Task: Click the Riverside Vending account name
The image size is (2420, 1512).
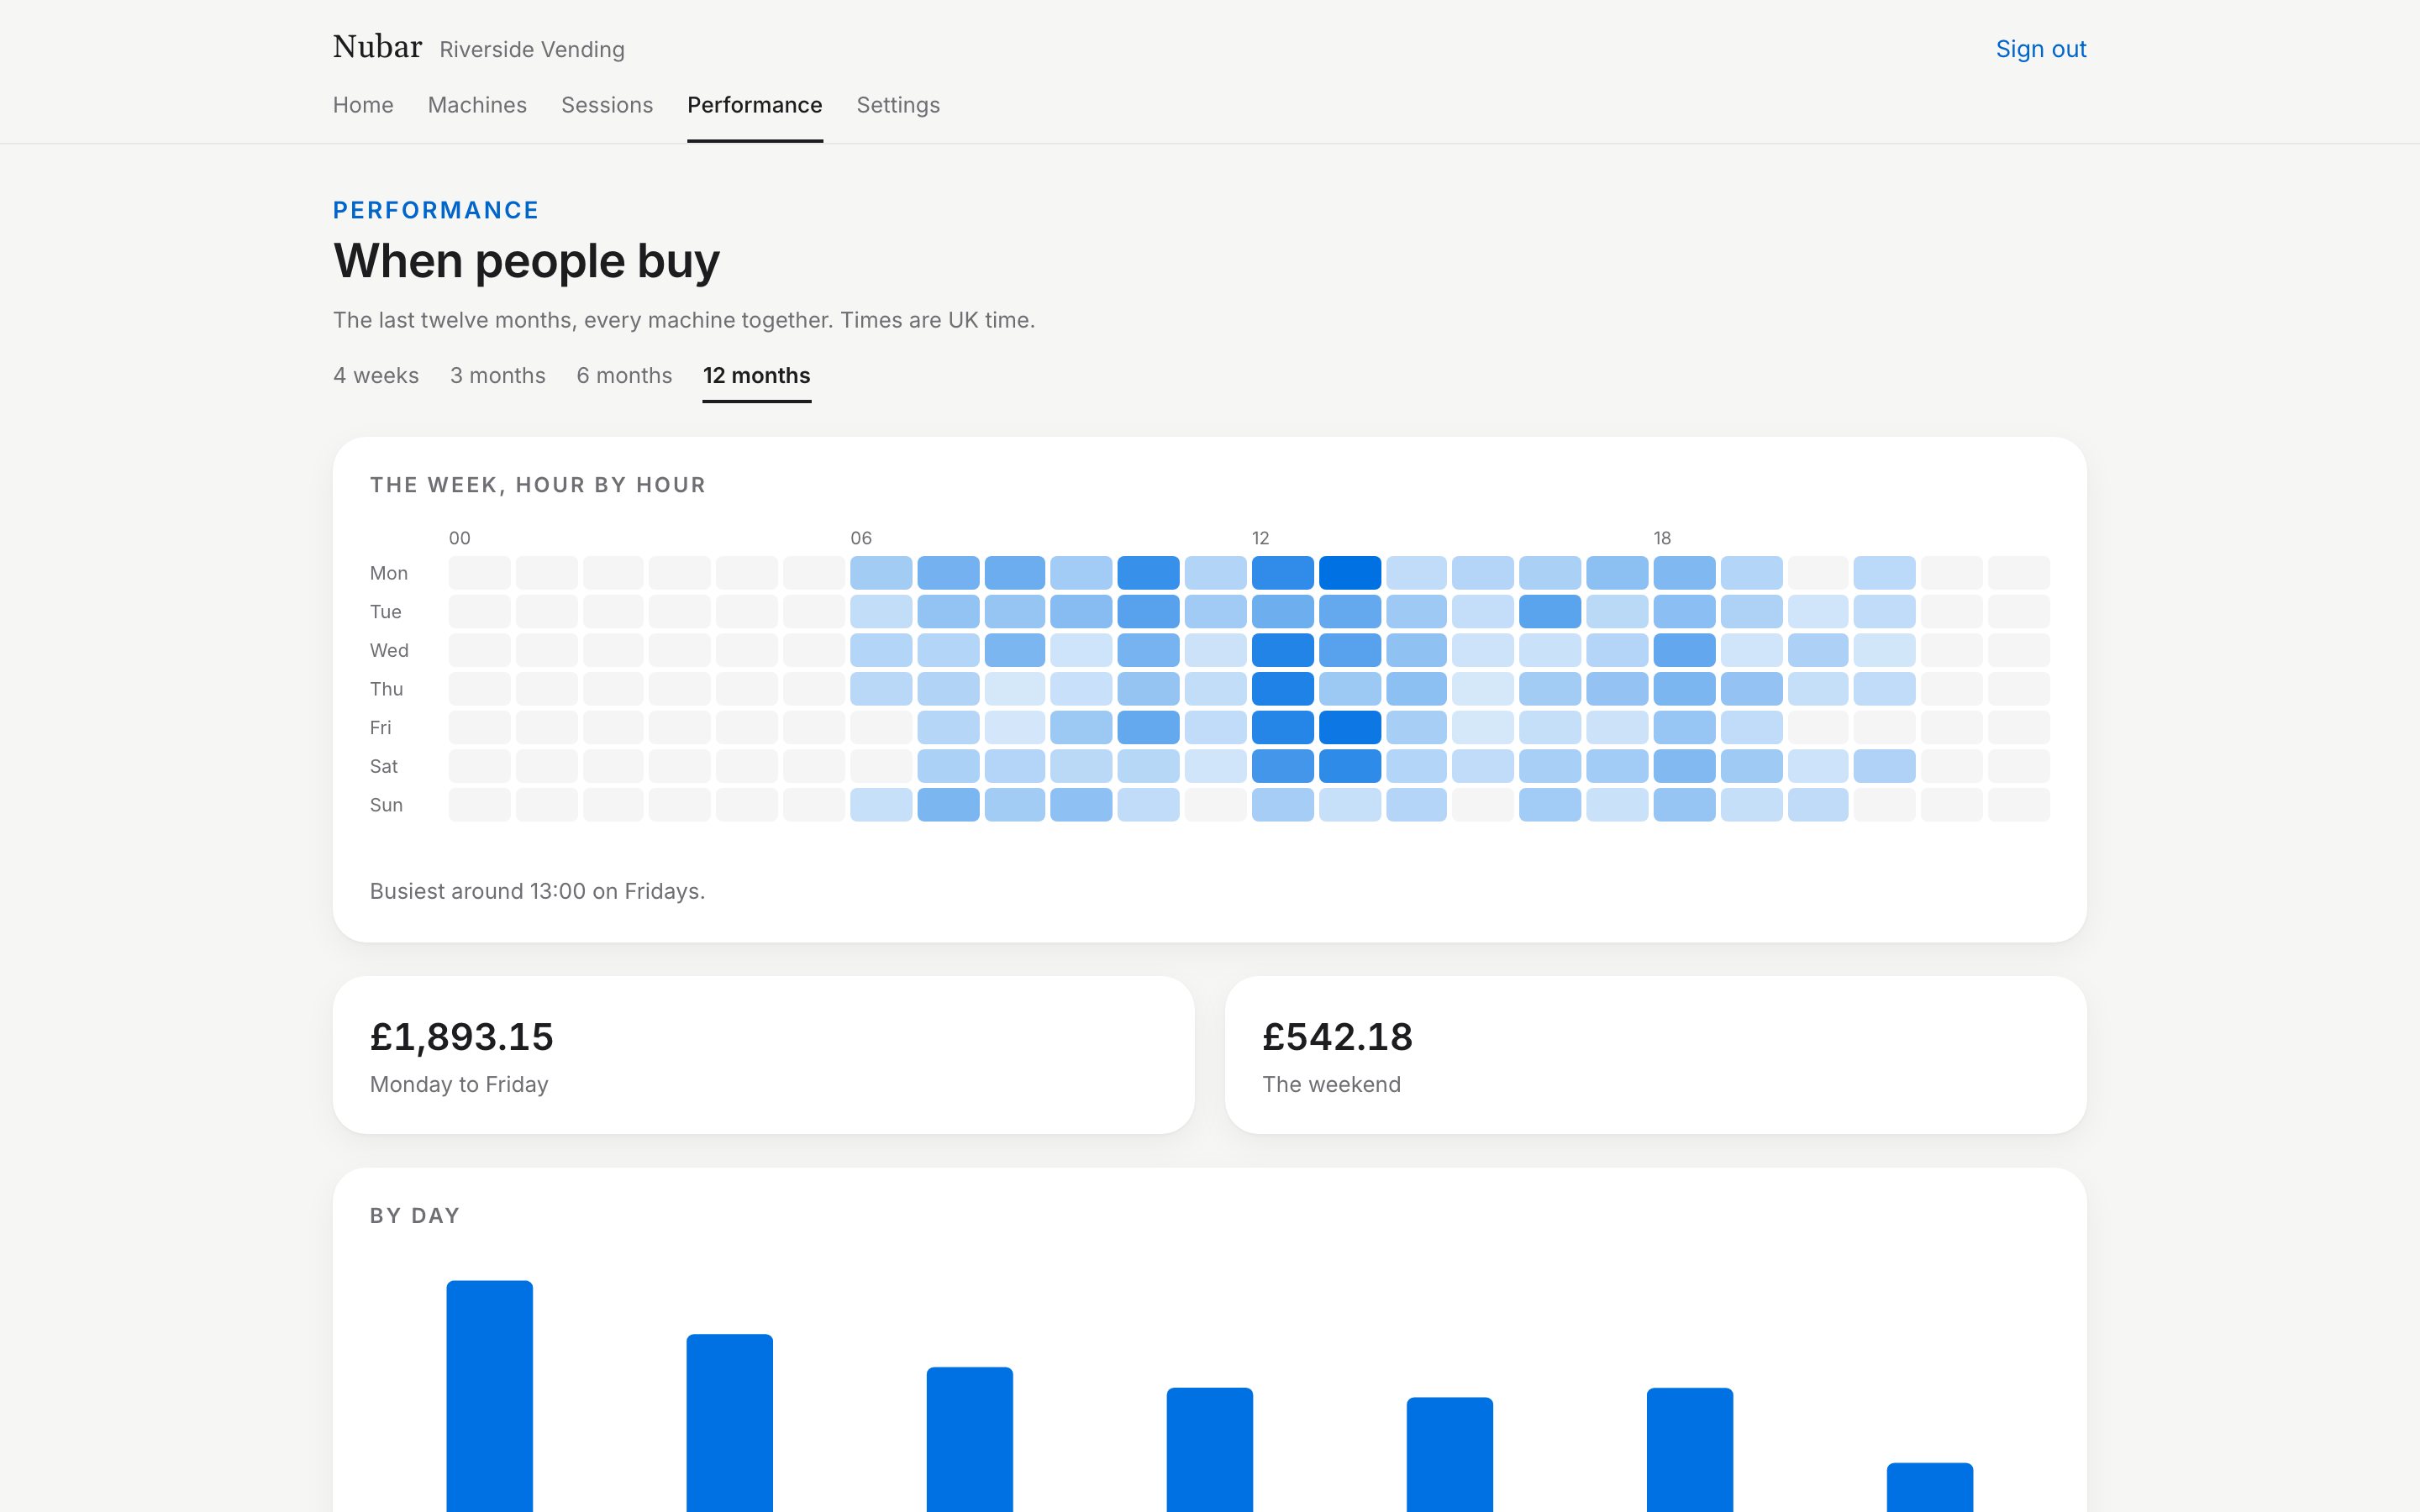Action: 532,50
